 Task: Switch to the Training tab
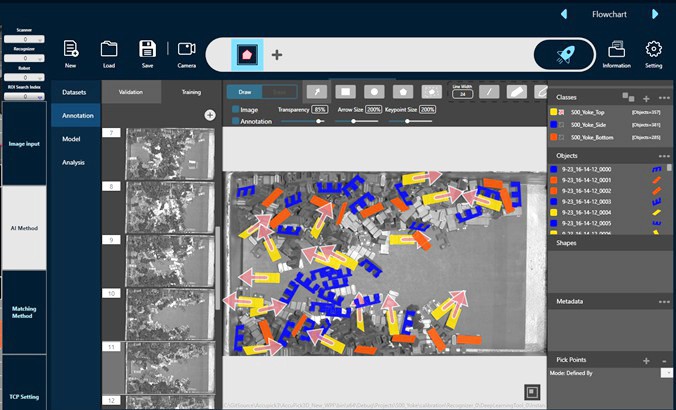point(190,92)
